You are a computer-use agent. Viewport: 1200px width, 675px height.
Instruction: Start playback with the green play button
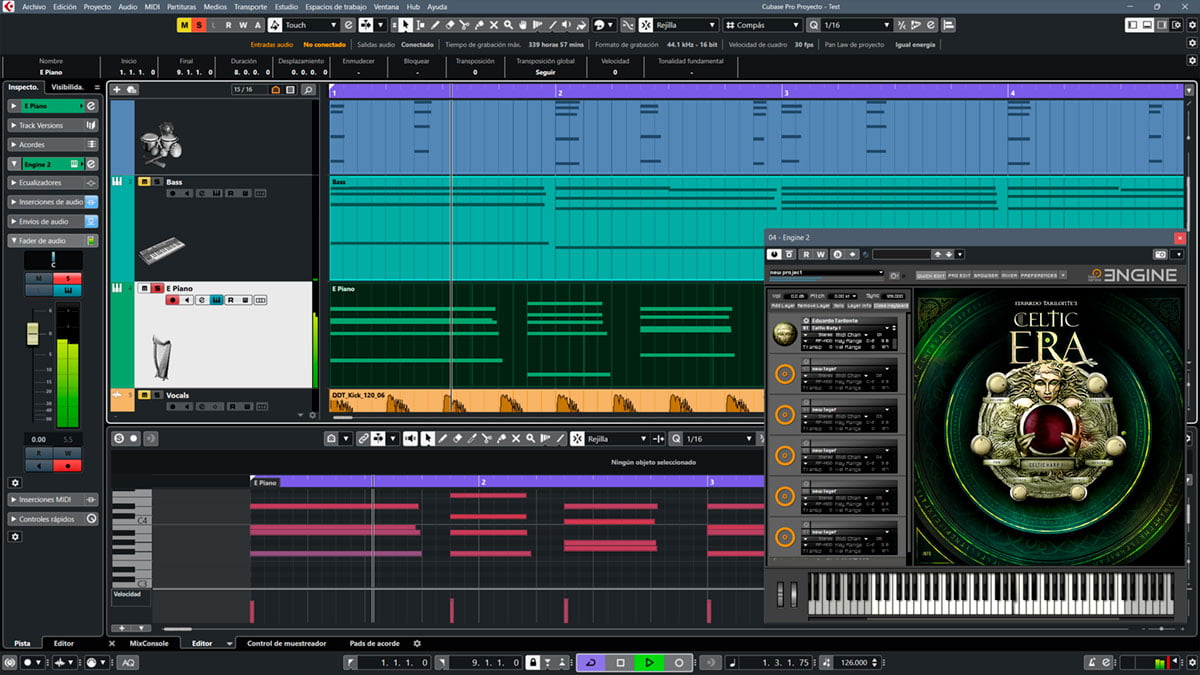coord(649,662)
